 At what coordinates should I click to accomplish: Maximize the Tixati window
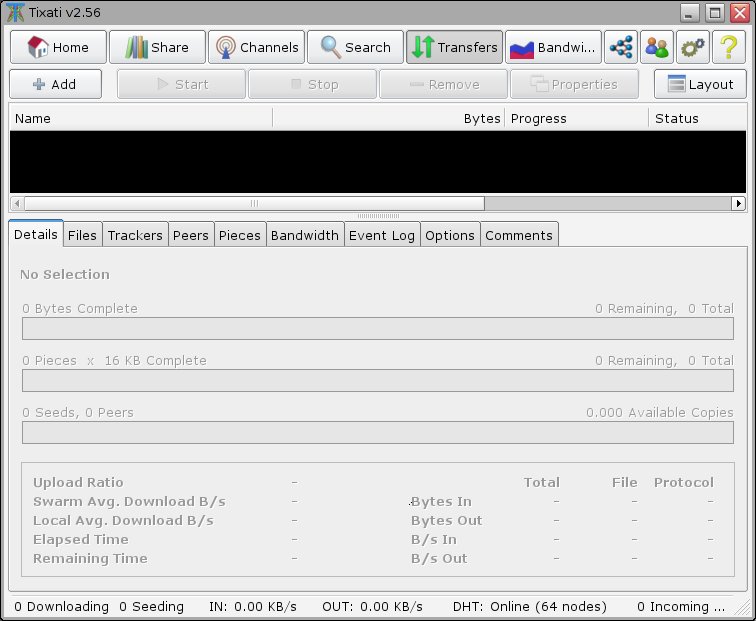[715, 13]
